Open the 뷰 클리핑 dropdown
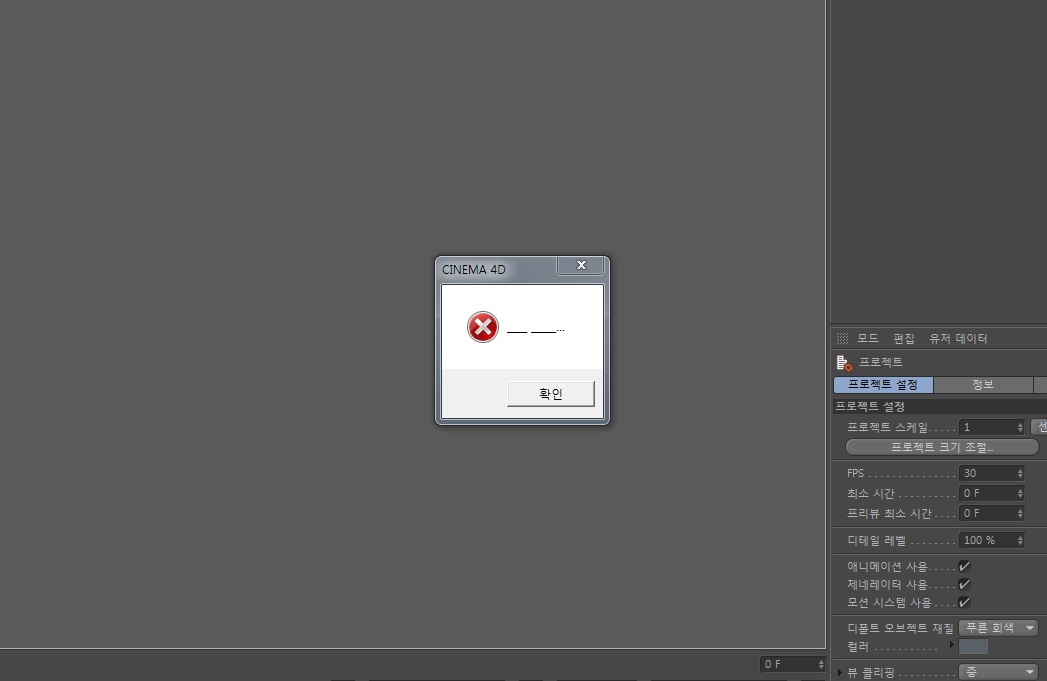Image resolution: width=1047 pixels, height=681 pixels. tap(998, 672)
